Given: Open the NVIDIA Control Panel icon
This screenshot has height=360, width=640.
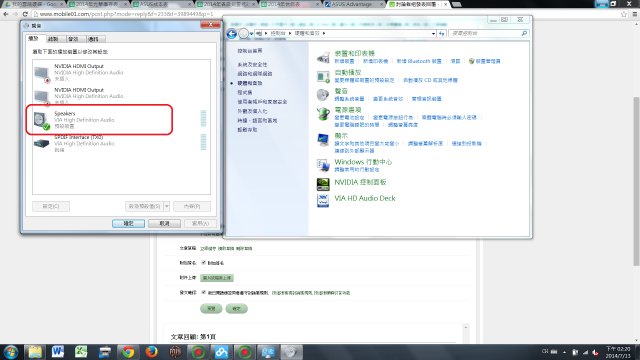Looking at the screenshot, I should coord(323,184).
